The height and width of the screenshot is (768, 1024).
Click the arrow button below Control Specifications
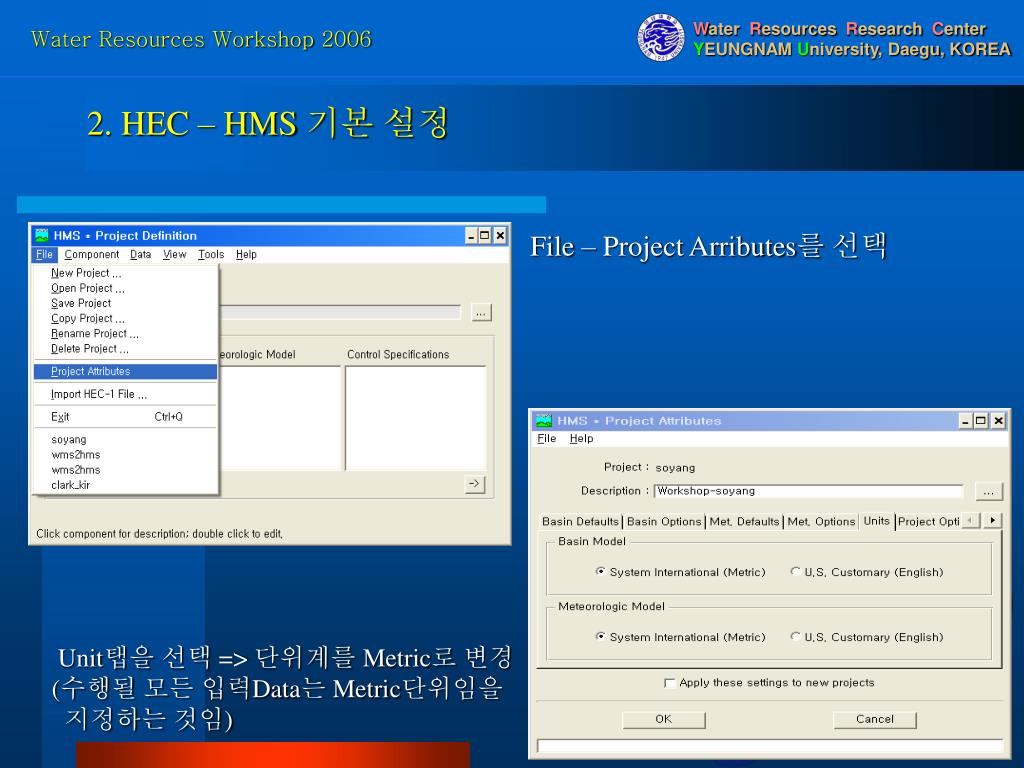coord(475,484)
